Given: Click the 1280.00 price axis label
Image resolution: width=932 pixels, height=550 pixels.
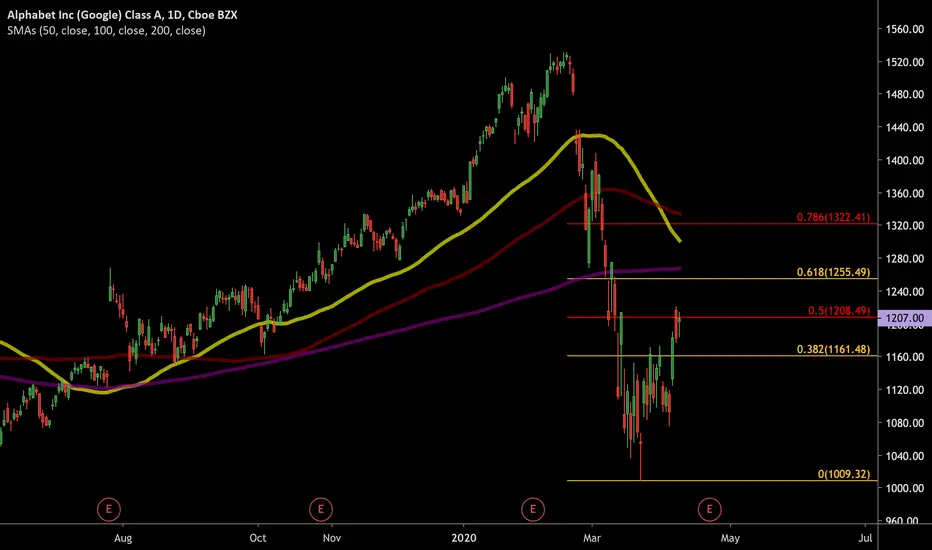Looking at the screenshot, I should pos(905,259).
